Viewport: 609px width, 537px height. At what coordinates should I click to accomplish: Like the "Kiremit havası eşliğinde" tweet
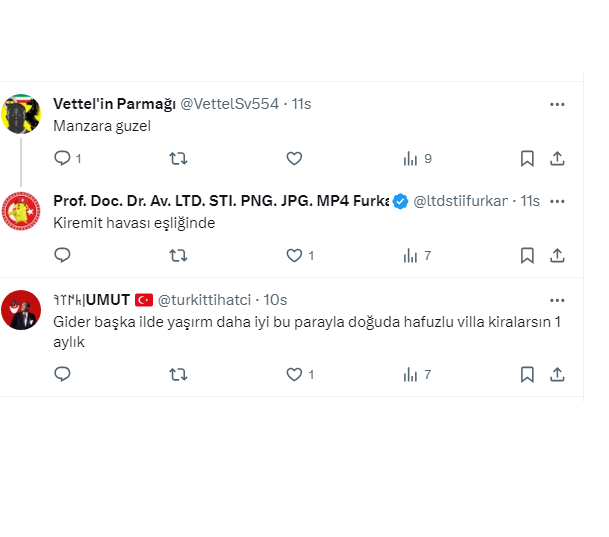pos(294,255)
